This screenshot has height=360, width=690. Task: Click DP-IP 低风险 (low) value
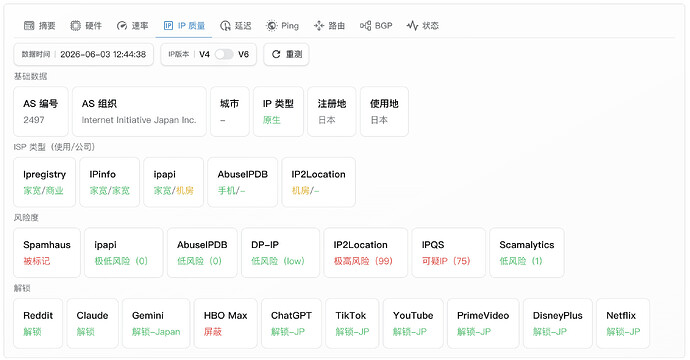(x=278, y=261)
